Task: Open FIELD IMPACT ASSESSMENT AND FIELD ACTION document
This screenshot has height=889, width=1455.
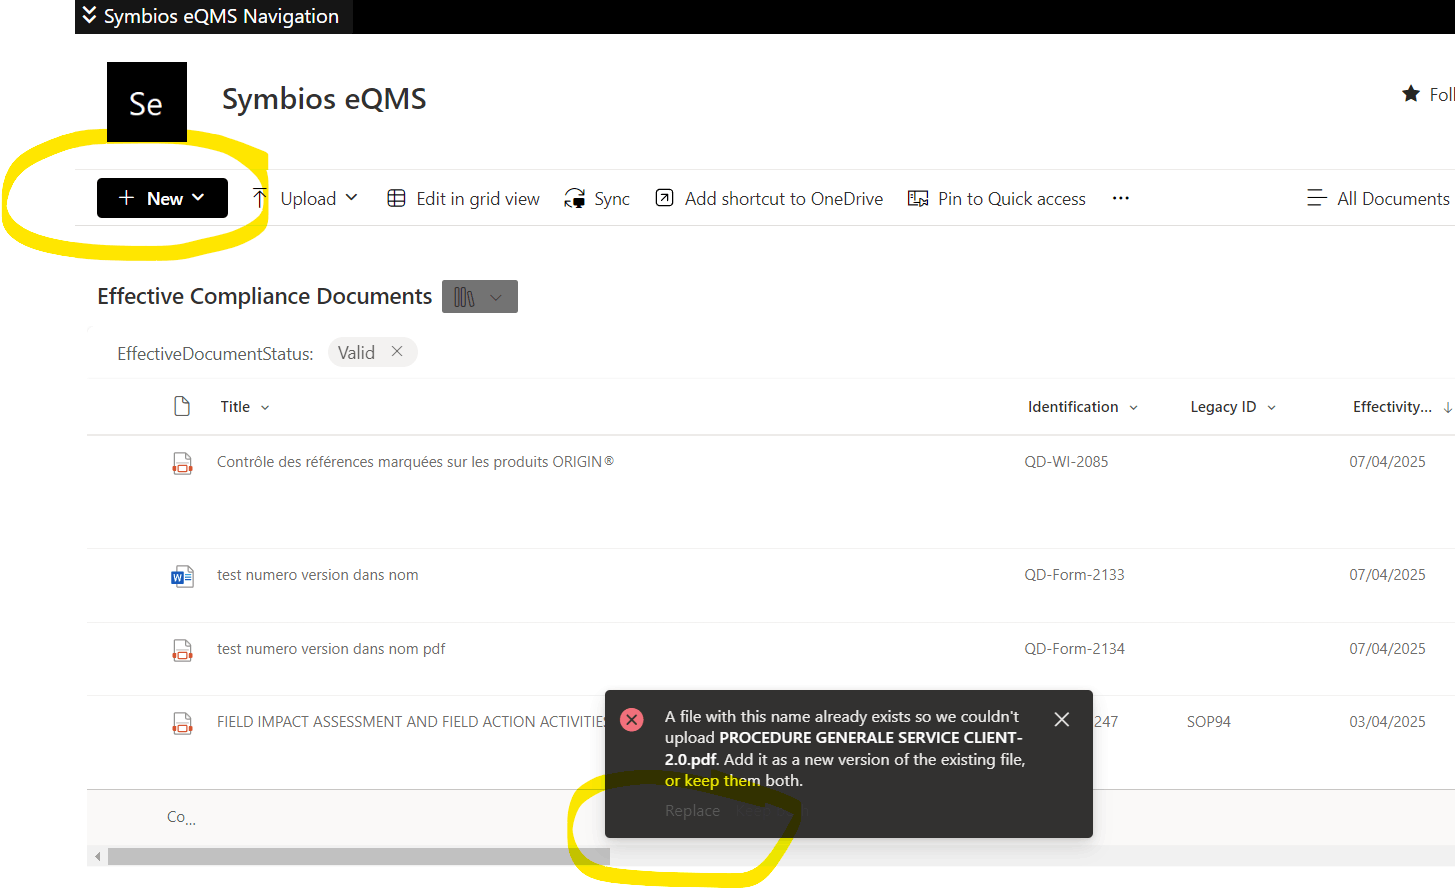Action: 411,722
